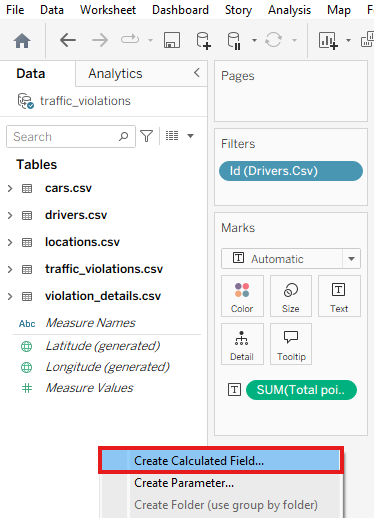Open the Color marks card button
The height and width of the screenshot is (518, 374).
click(x=242, y=296)
